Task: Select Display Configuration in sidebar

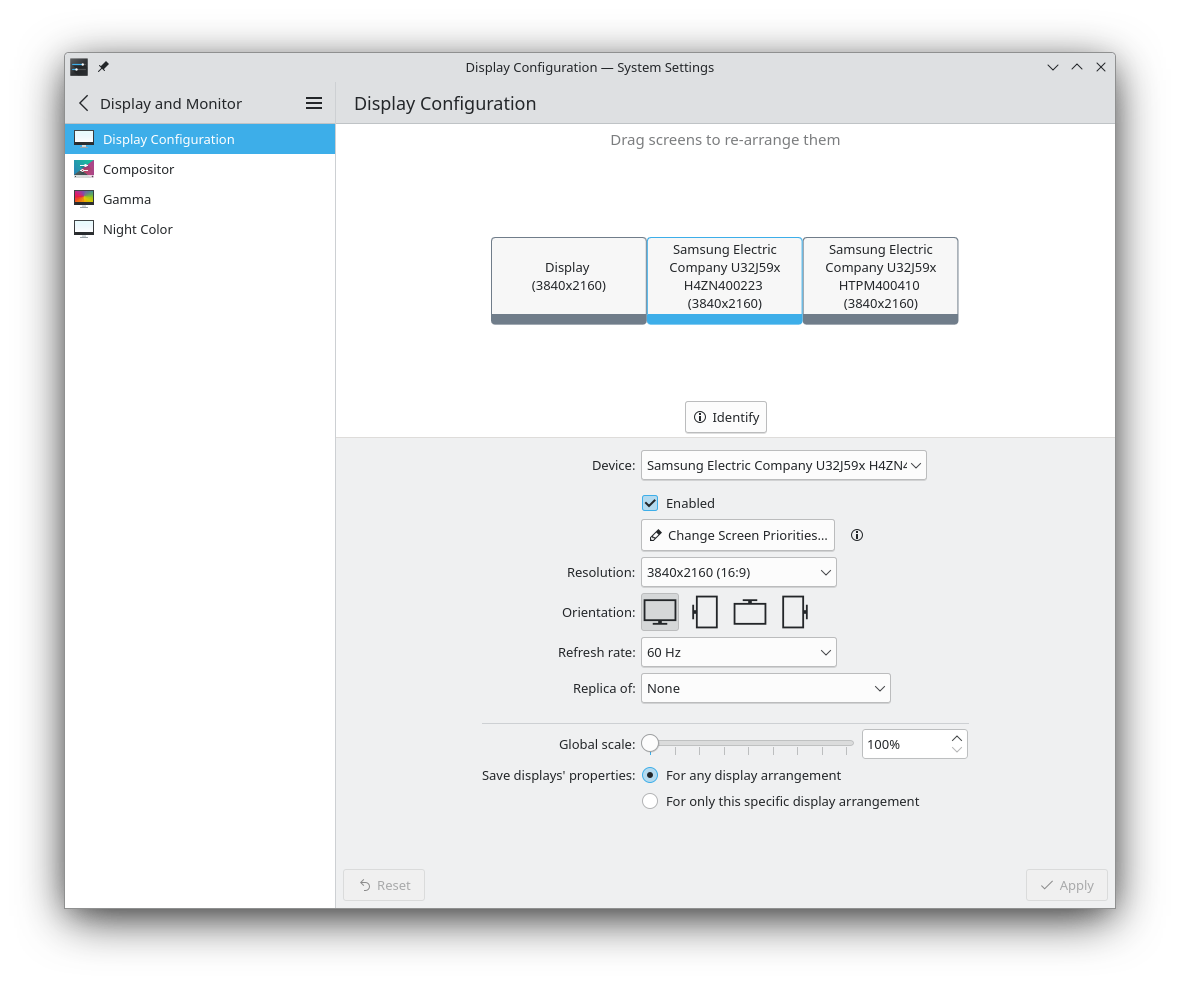Action: click(200, 139)
